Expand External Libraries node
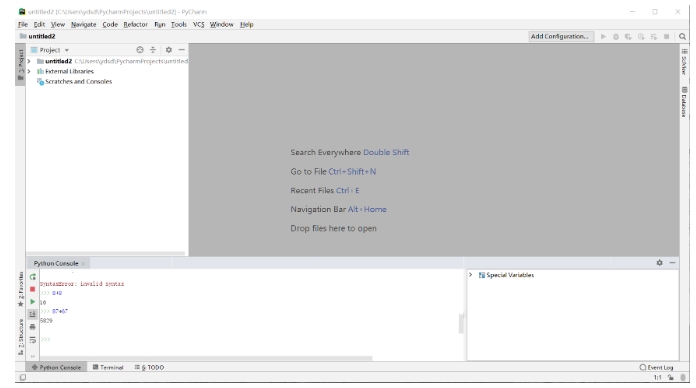Screen dimensions: 696x388 [29, 71]
